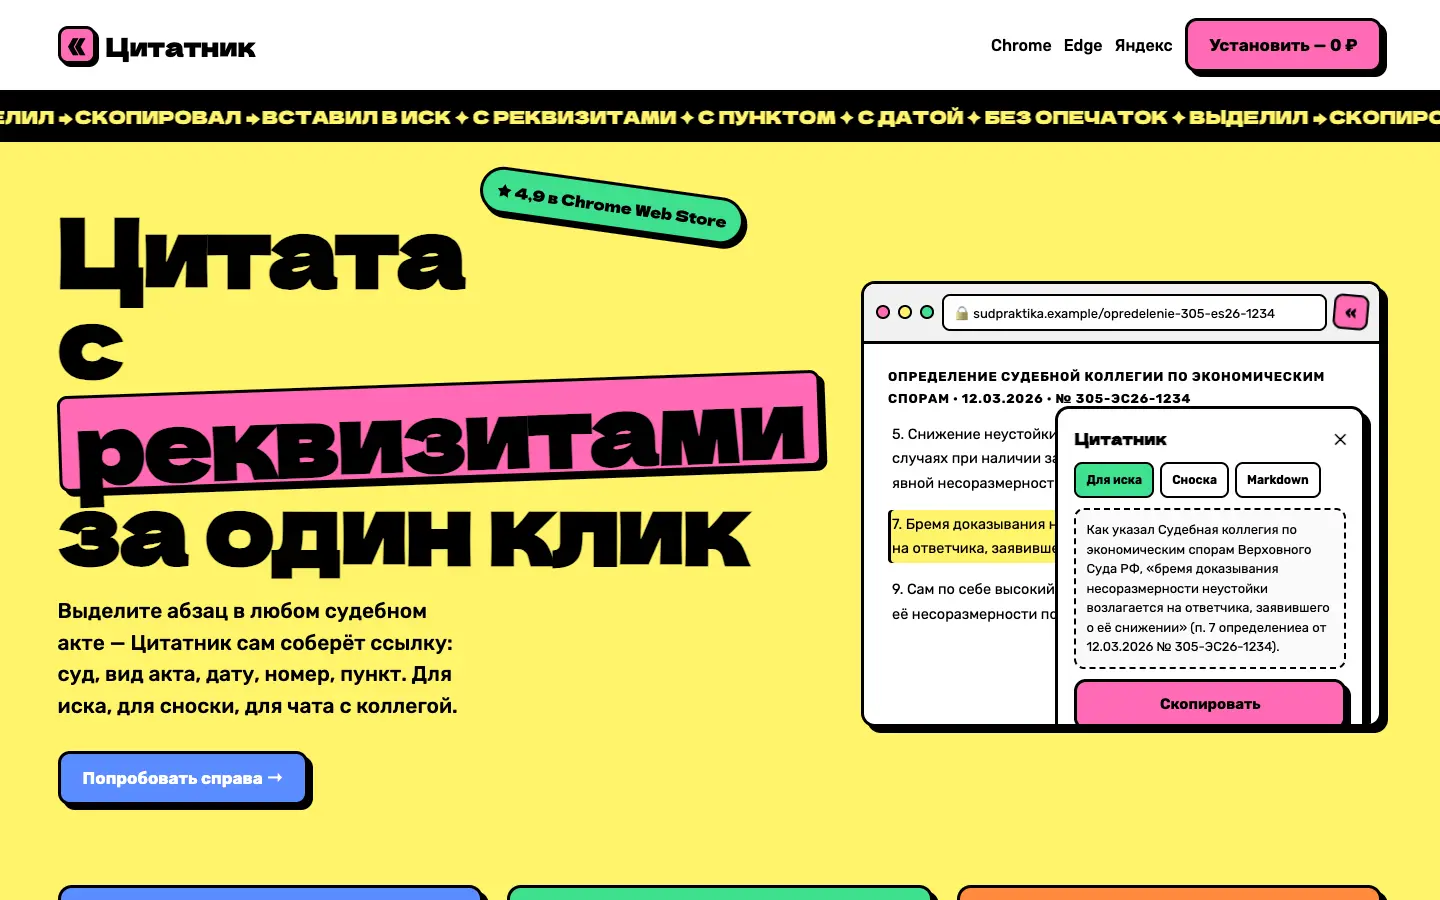Click paragraph 9. Сам по себе высокий
This screenshot has height=900, width=1440.
(x=973, y=601)
